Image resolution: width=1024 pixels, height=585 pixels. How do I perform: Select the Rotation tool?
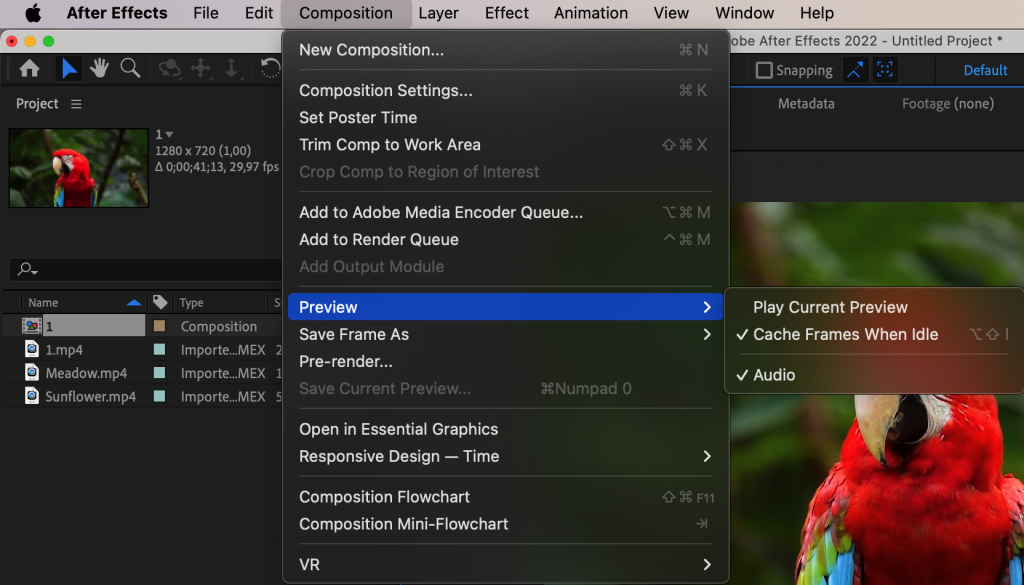coord(268,68)
